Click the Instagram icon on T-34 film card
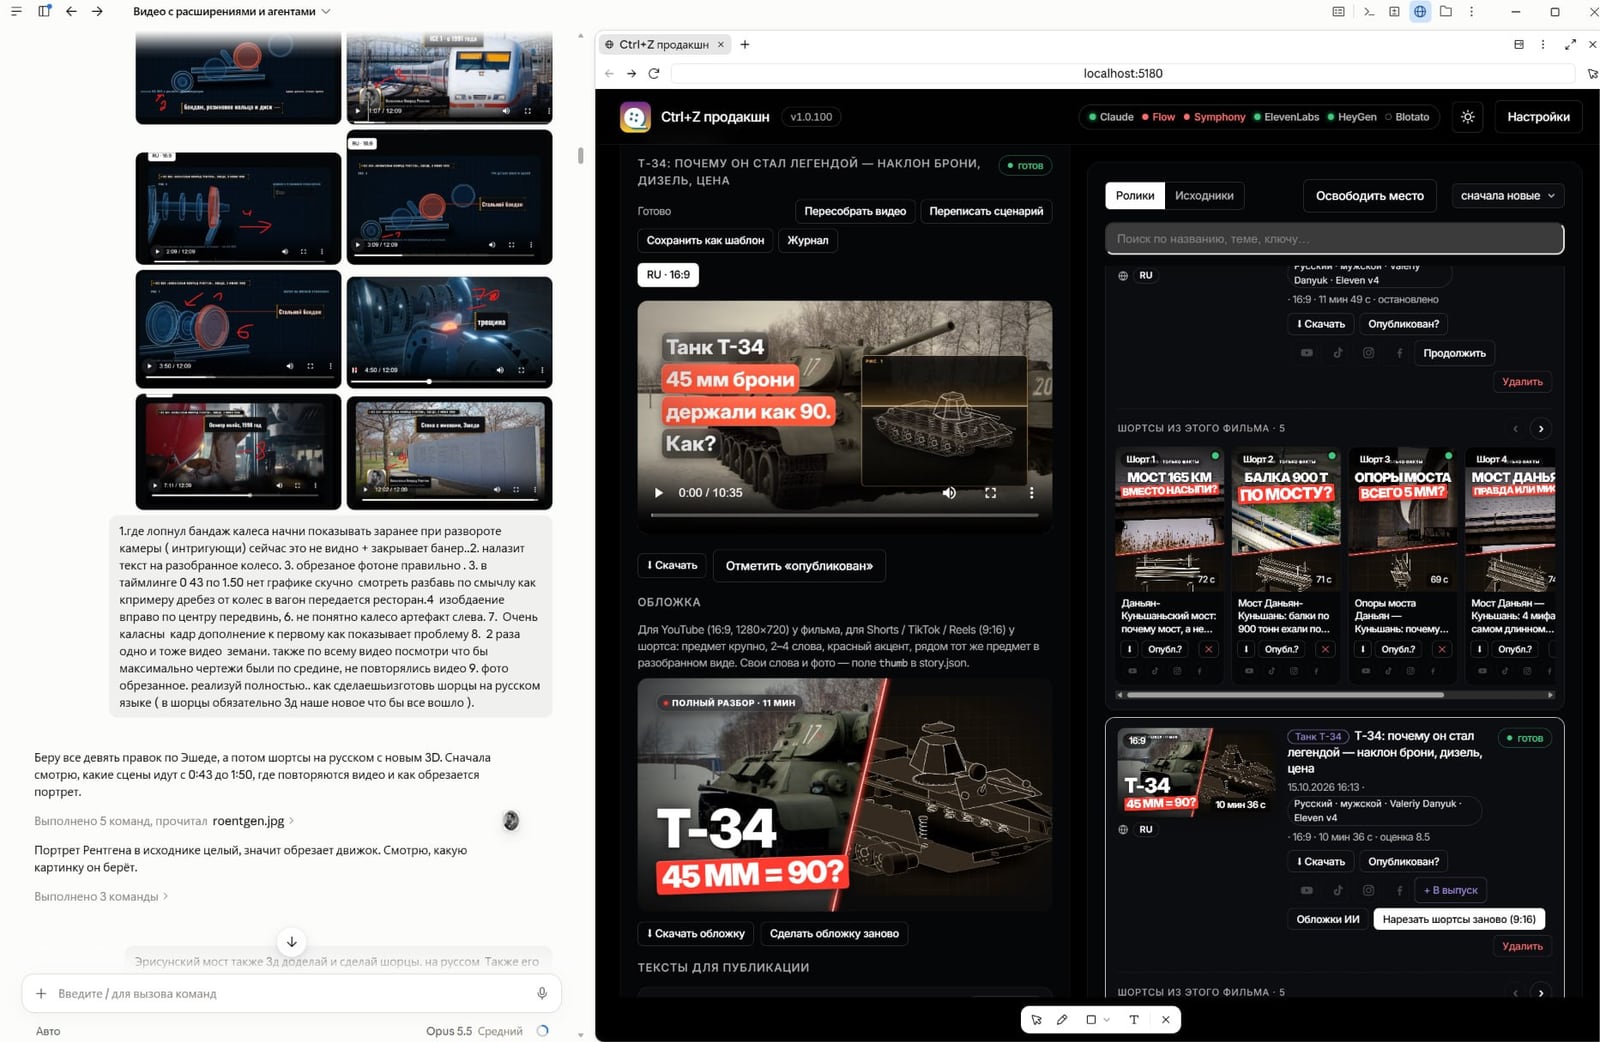1600x1042 pixels. [x=1368, y=890]
